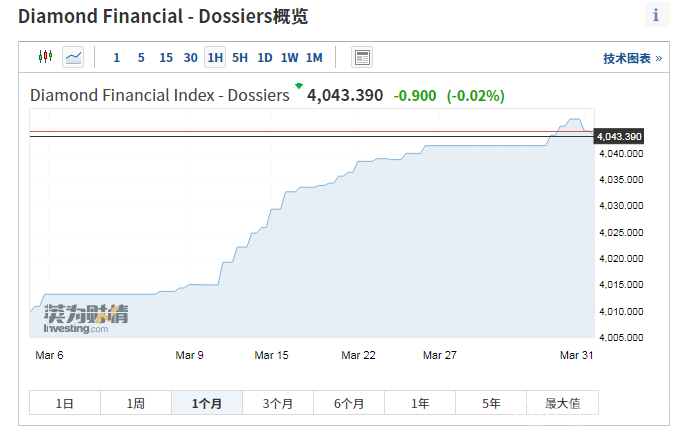This screenshot has width=687, height=442.
Task: Select the 1日 range tab
Action: click(65, 403)
